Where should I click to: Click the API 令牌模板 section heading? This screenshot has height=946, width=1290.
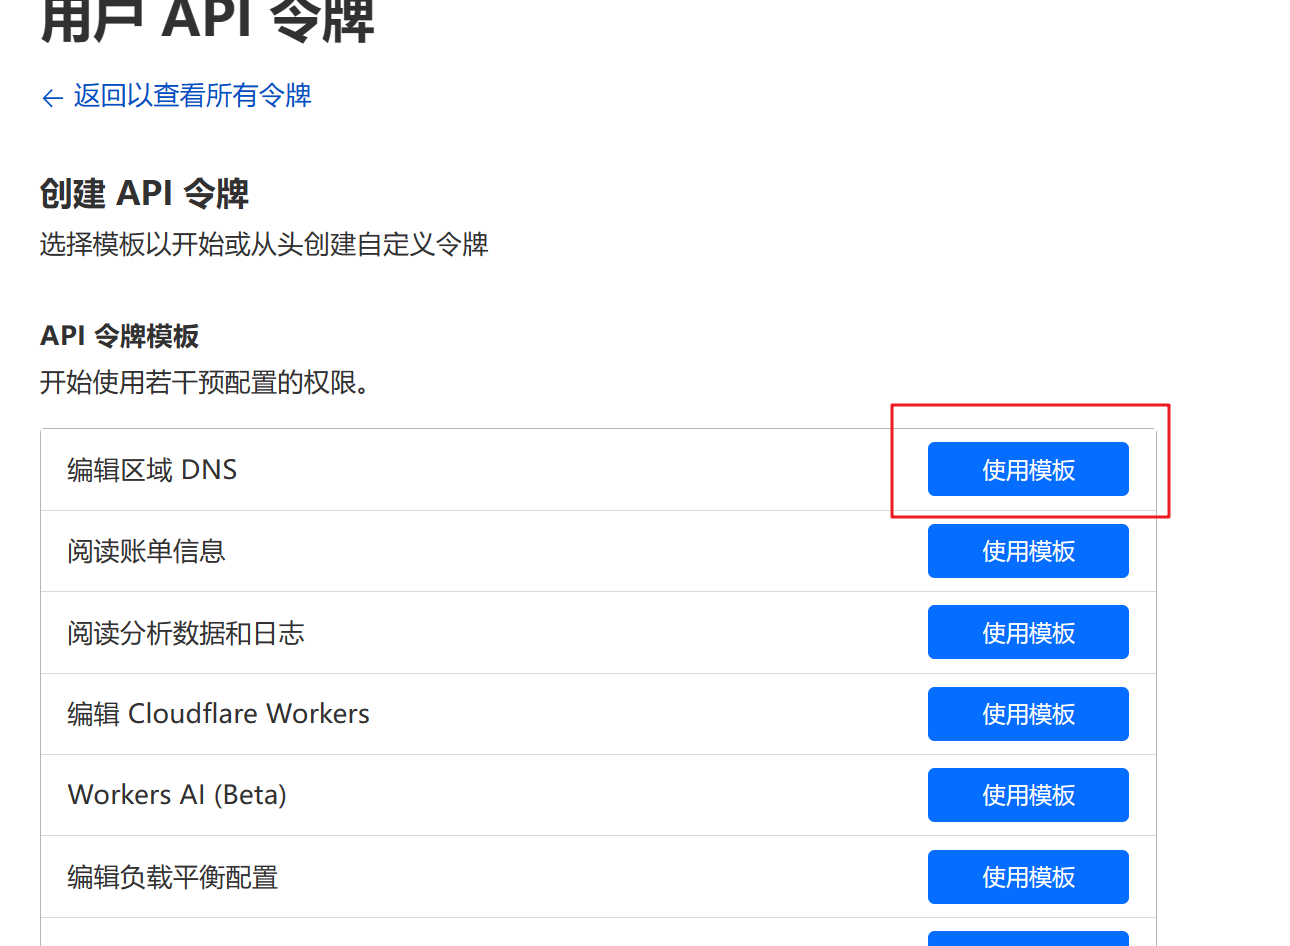[119, 336]
